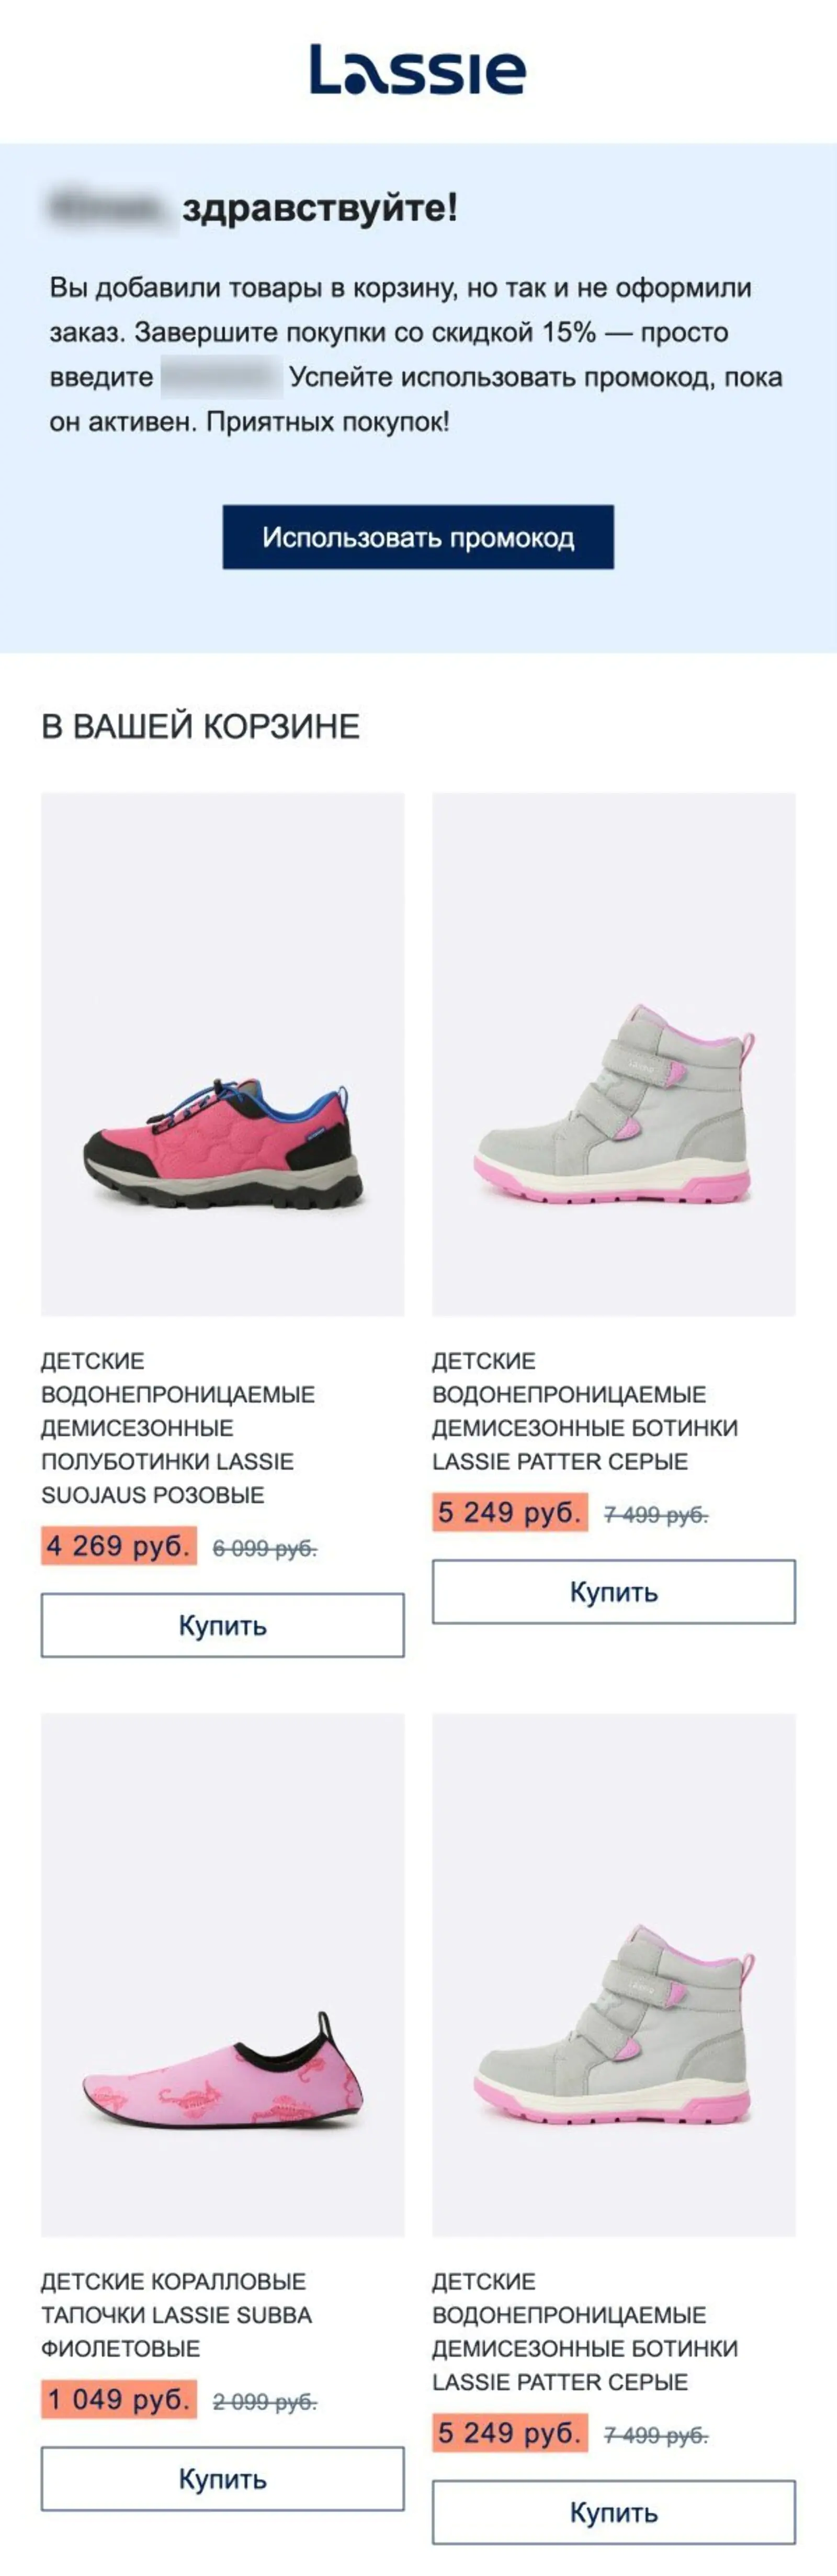This screenshot has height=2576, width=837.
Task: Click «Купить» under the second Patter boots
Action: click(614, 2512)
